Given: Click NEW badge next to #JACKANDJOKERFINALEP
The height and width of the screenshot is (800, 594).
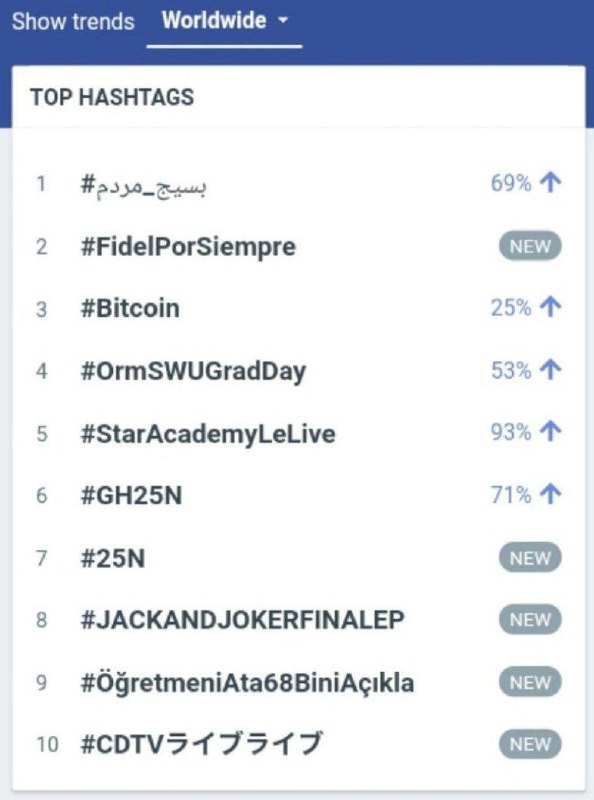Looking at the screenshot, I should click(x=530, y=619).
